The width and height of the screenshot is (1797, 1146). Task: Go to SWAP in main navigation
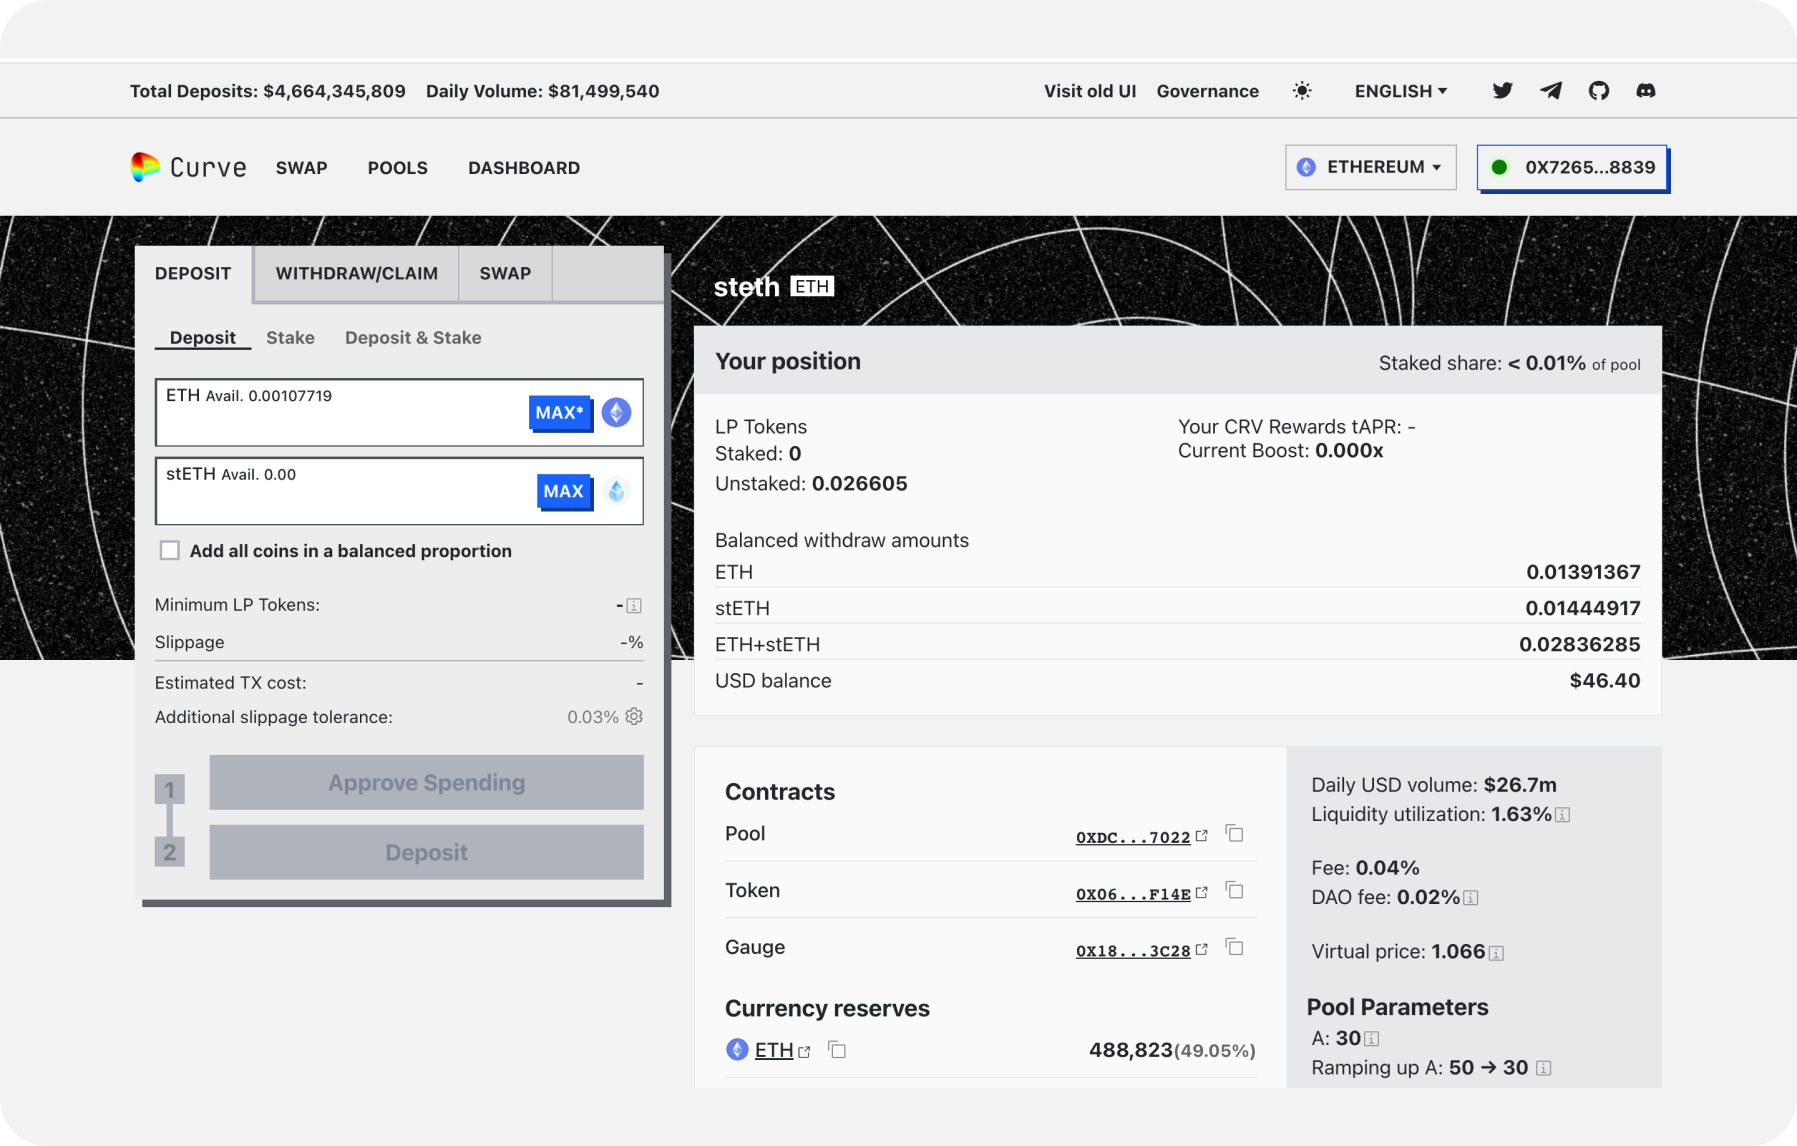[x=302, y=168]
